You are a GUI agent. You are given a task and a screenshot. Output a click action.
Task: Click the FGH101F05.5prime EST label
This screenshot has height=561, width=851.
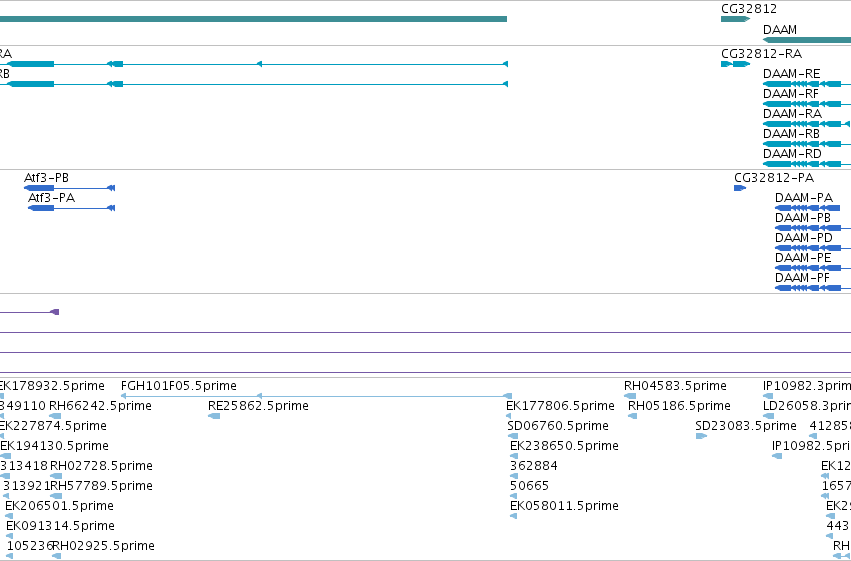coord(179,386)
